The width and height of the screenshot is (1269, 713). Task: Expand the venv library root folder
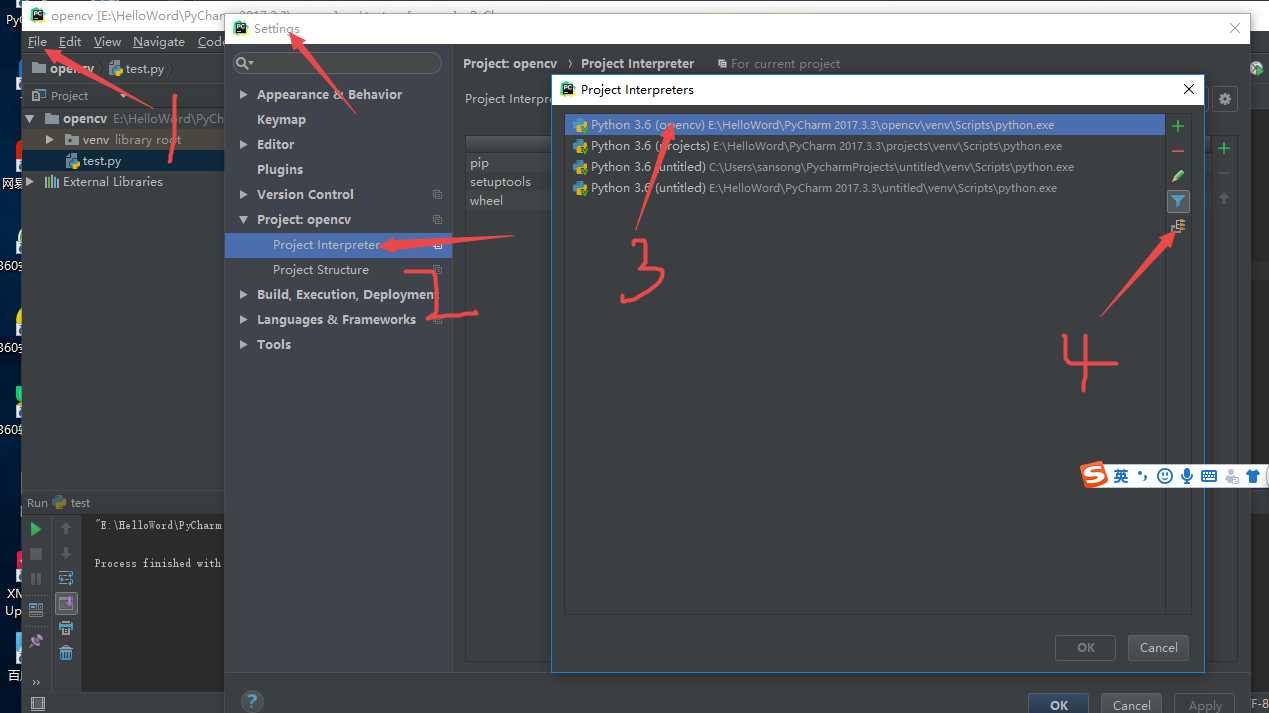50,140
